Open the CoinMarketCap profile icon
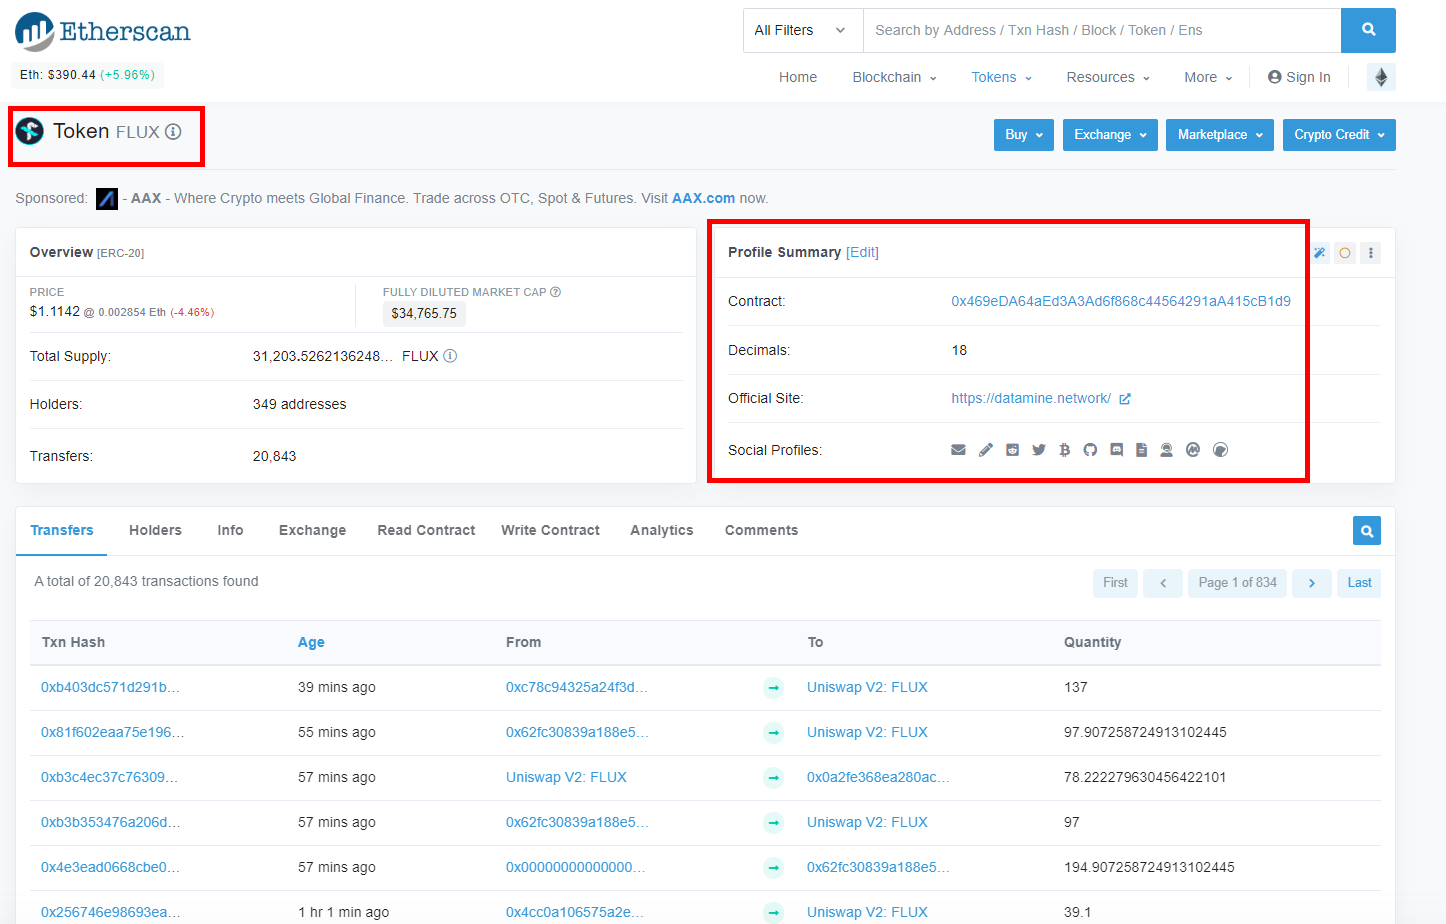1446x924 pixels. click(1193, 450)
